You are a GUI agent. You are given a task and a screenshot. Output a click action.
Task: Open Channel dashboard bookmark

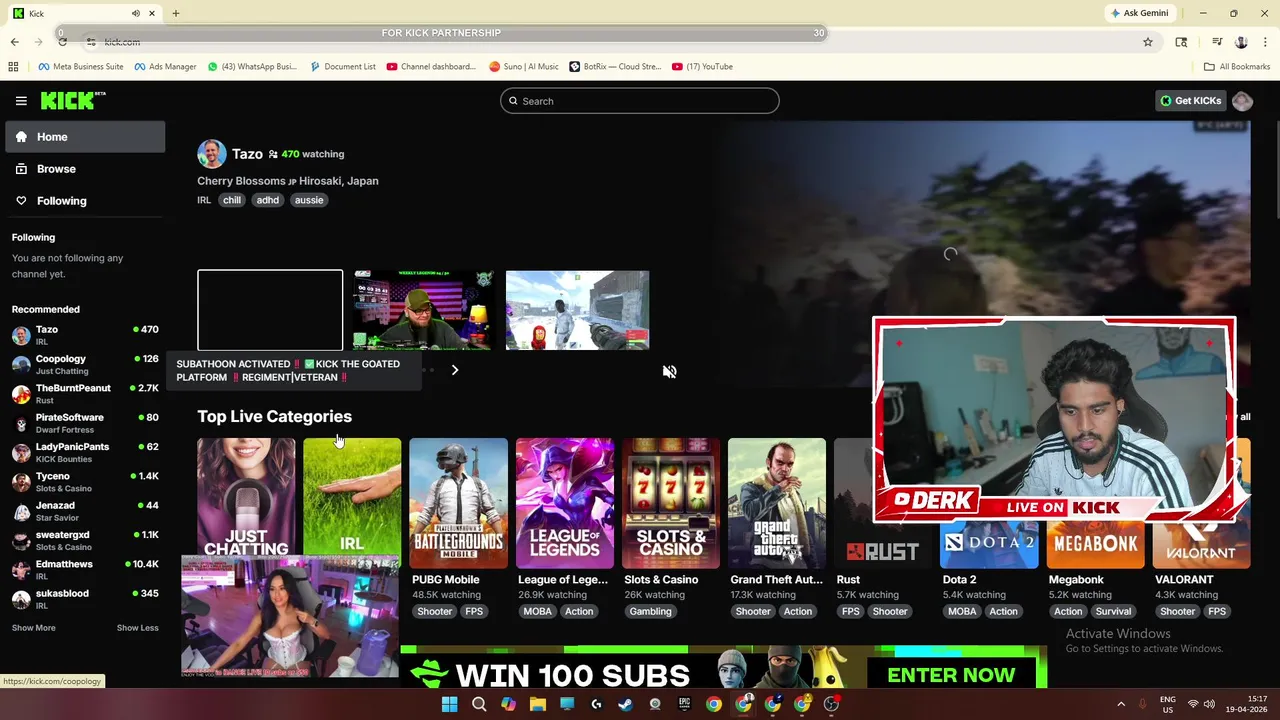(x=431, y=67)
